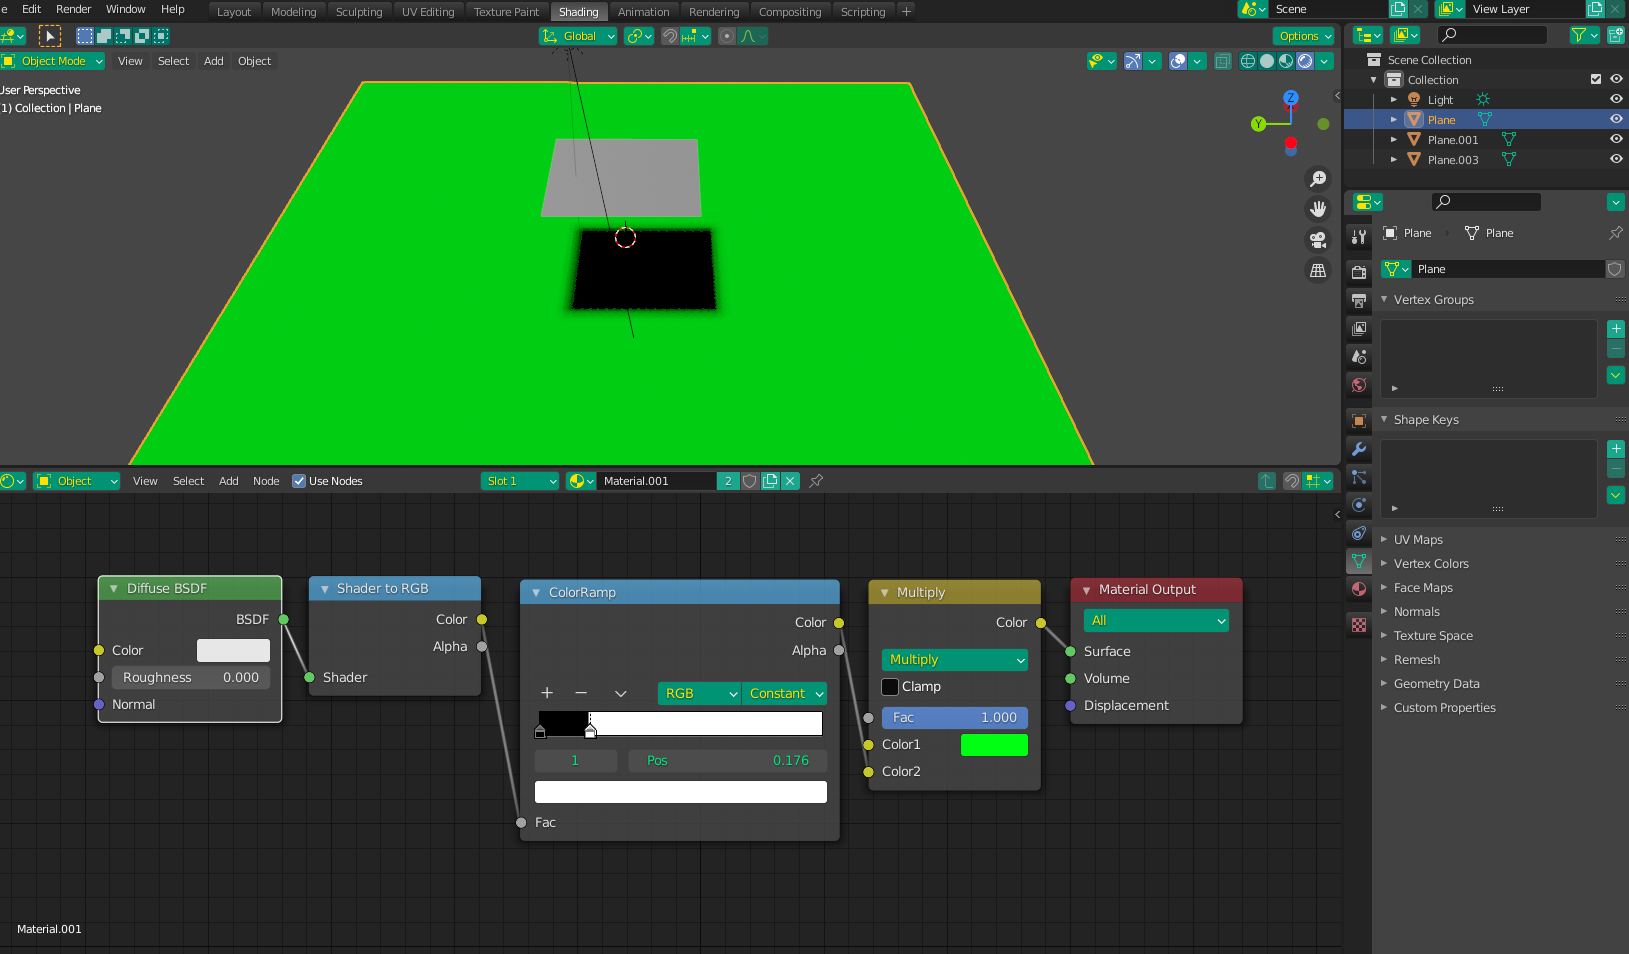Open the Tool properties tab

coord(1358,237)
